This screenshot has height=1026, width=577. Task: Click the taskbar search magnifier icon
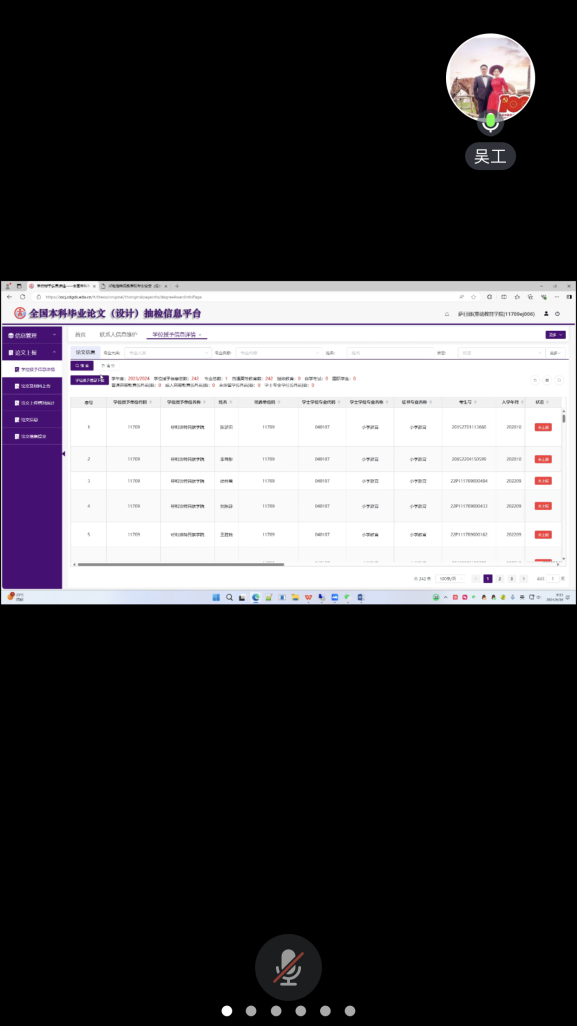click(x=230, y=597)
